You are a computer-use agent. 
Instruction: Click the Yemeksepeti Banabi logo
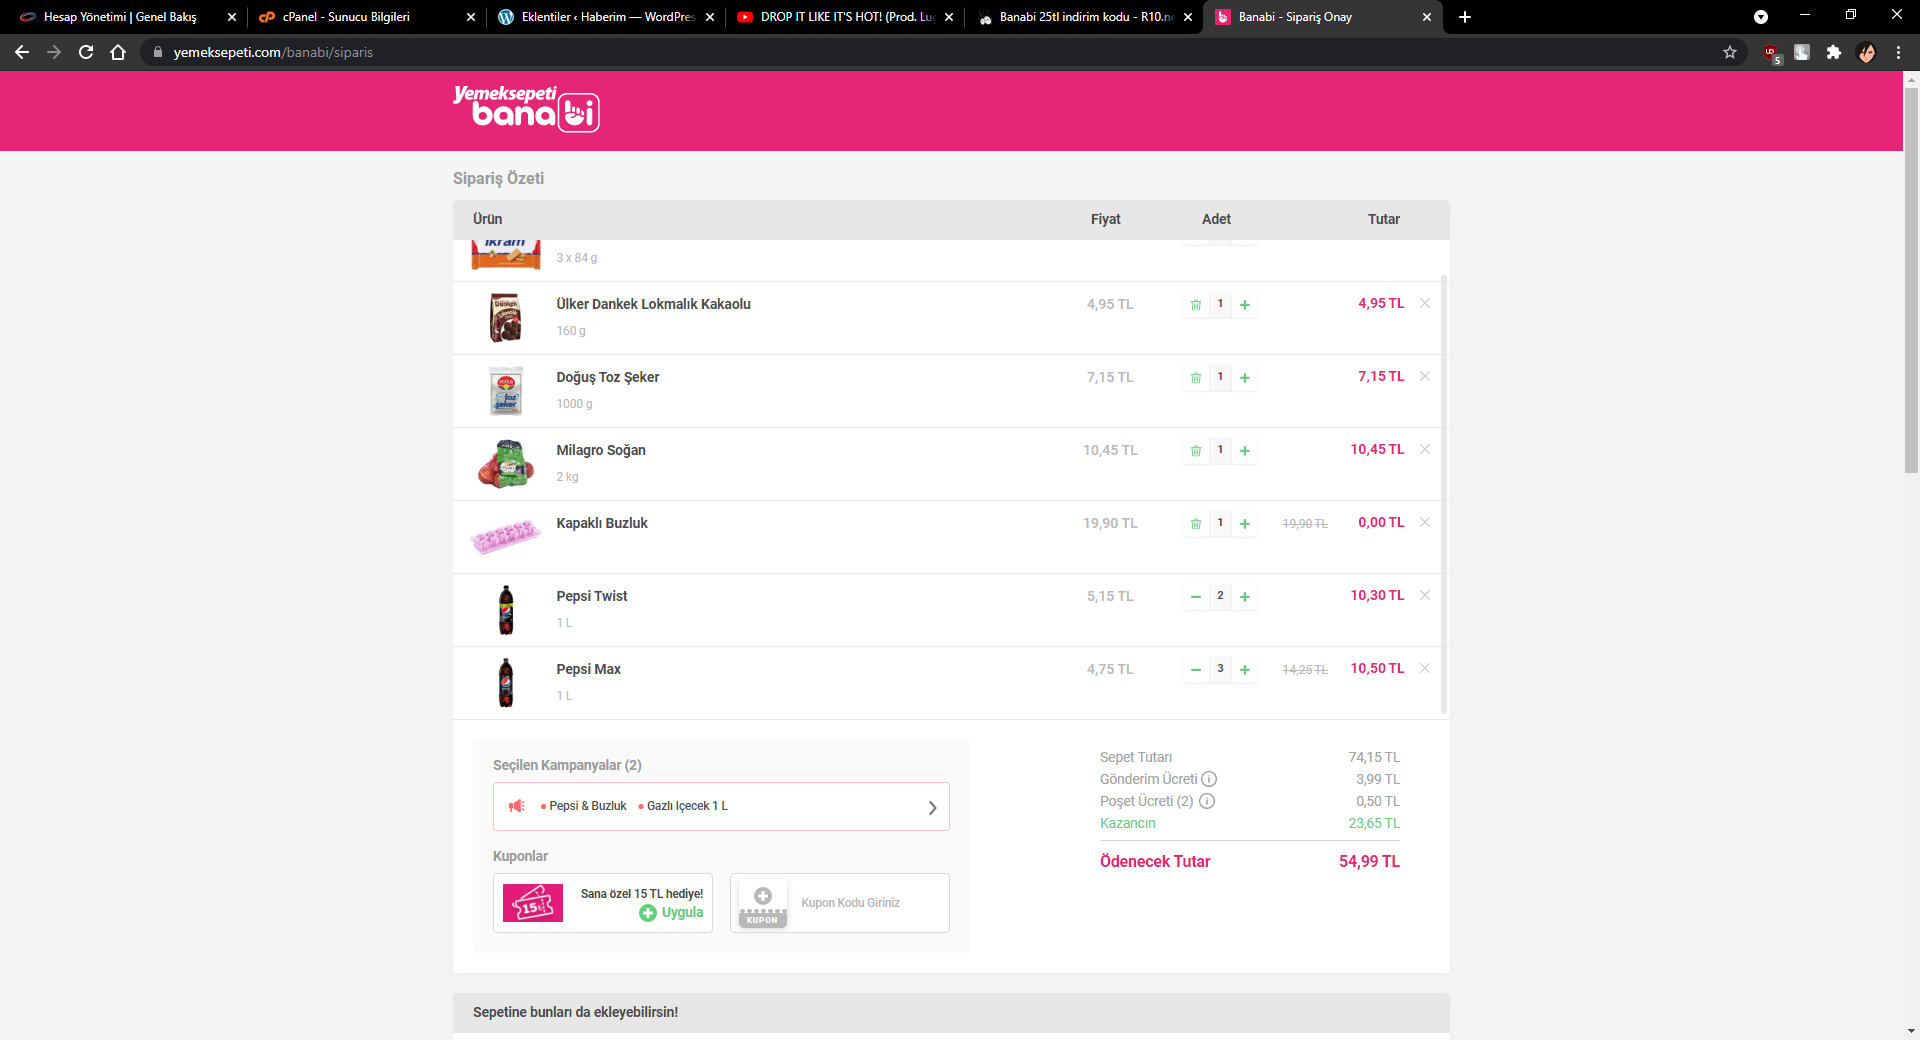point(526,108)
